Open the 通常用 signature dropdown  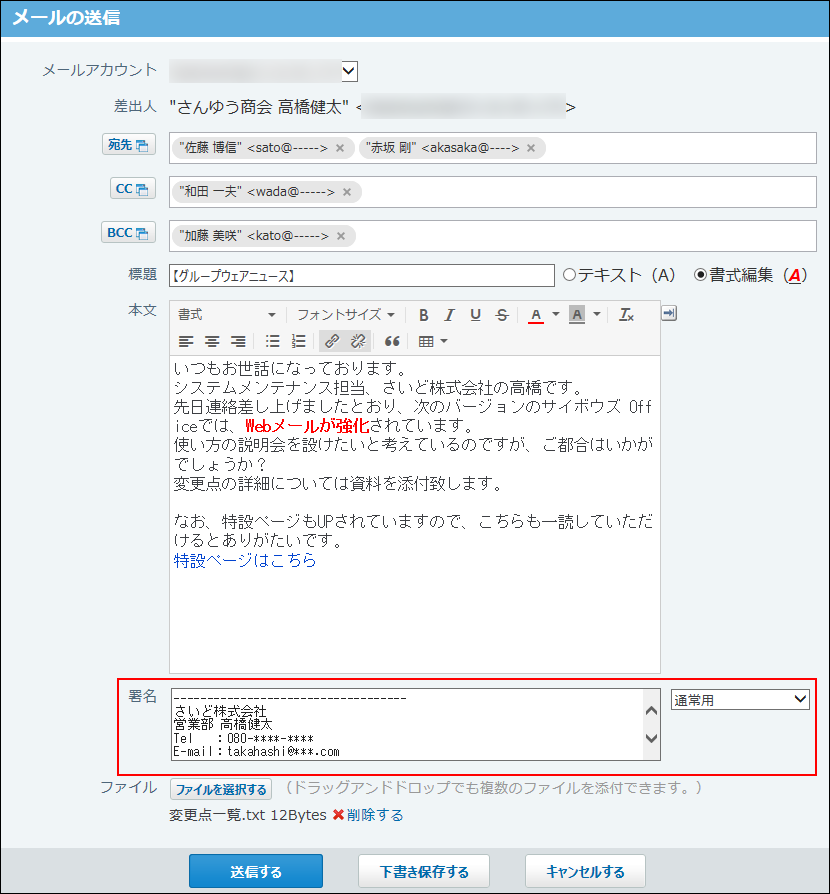pyautogui.click(x=739, y=698)
